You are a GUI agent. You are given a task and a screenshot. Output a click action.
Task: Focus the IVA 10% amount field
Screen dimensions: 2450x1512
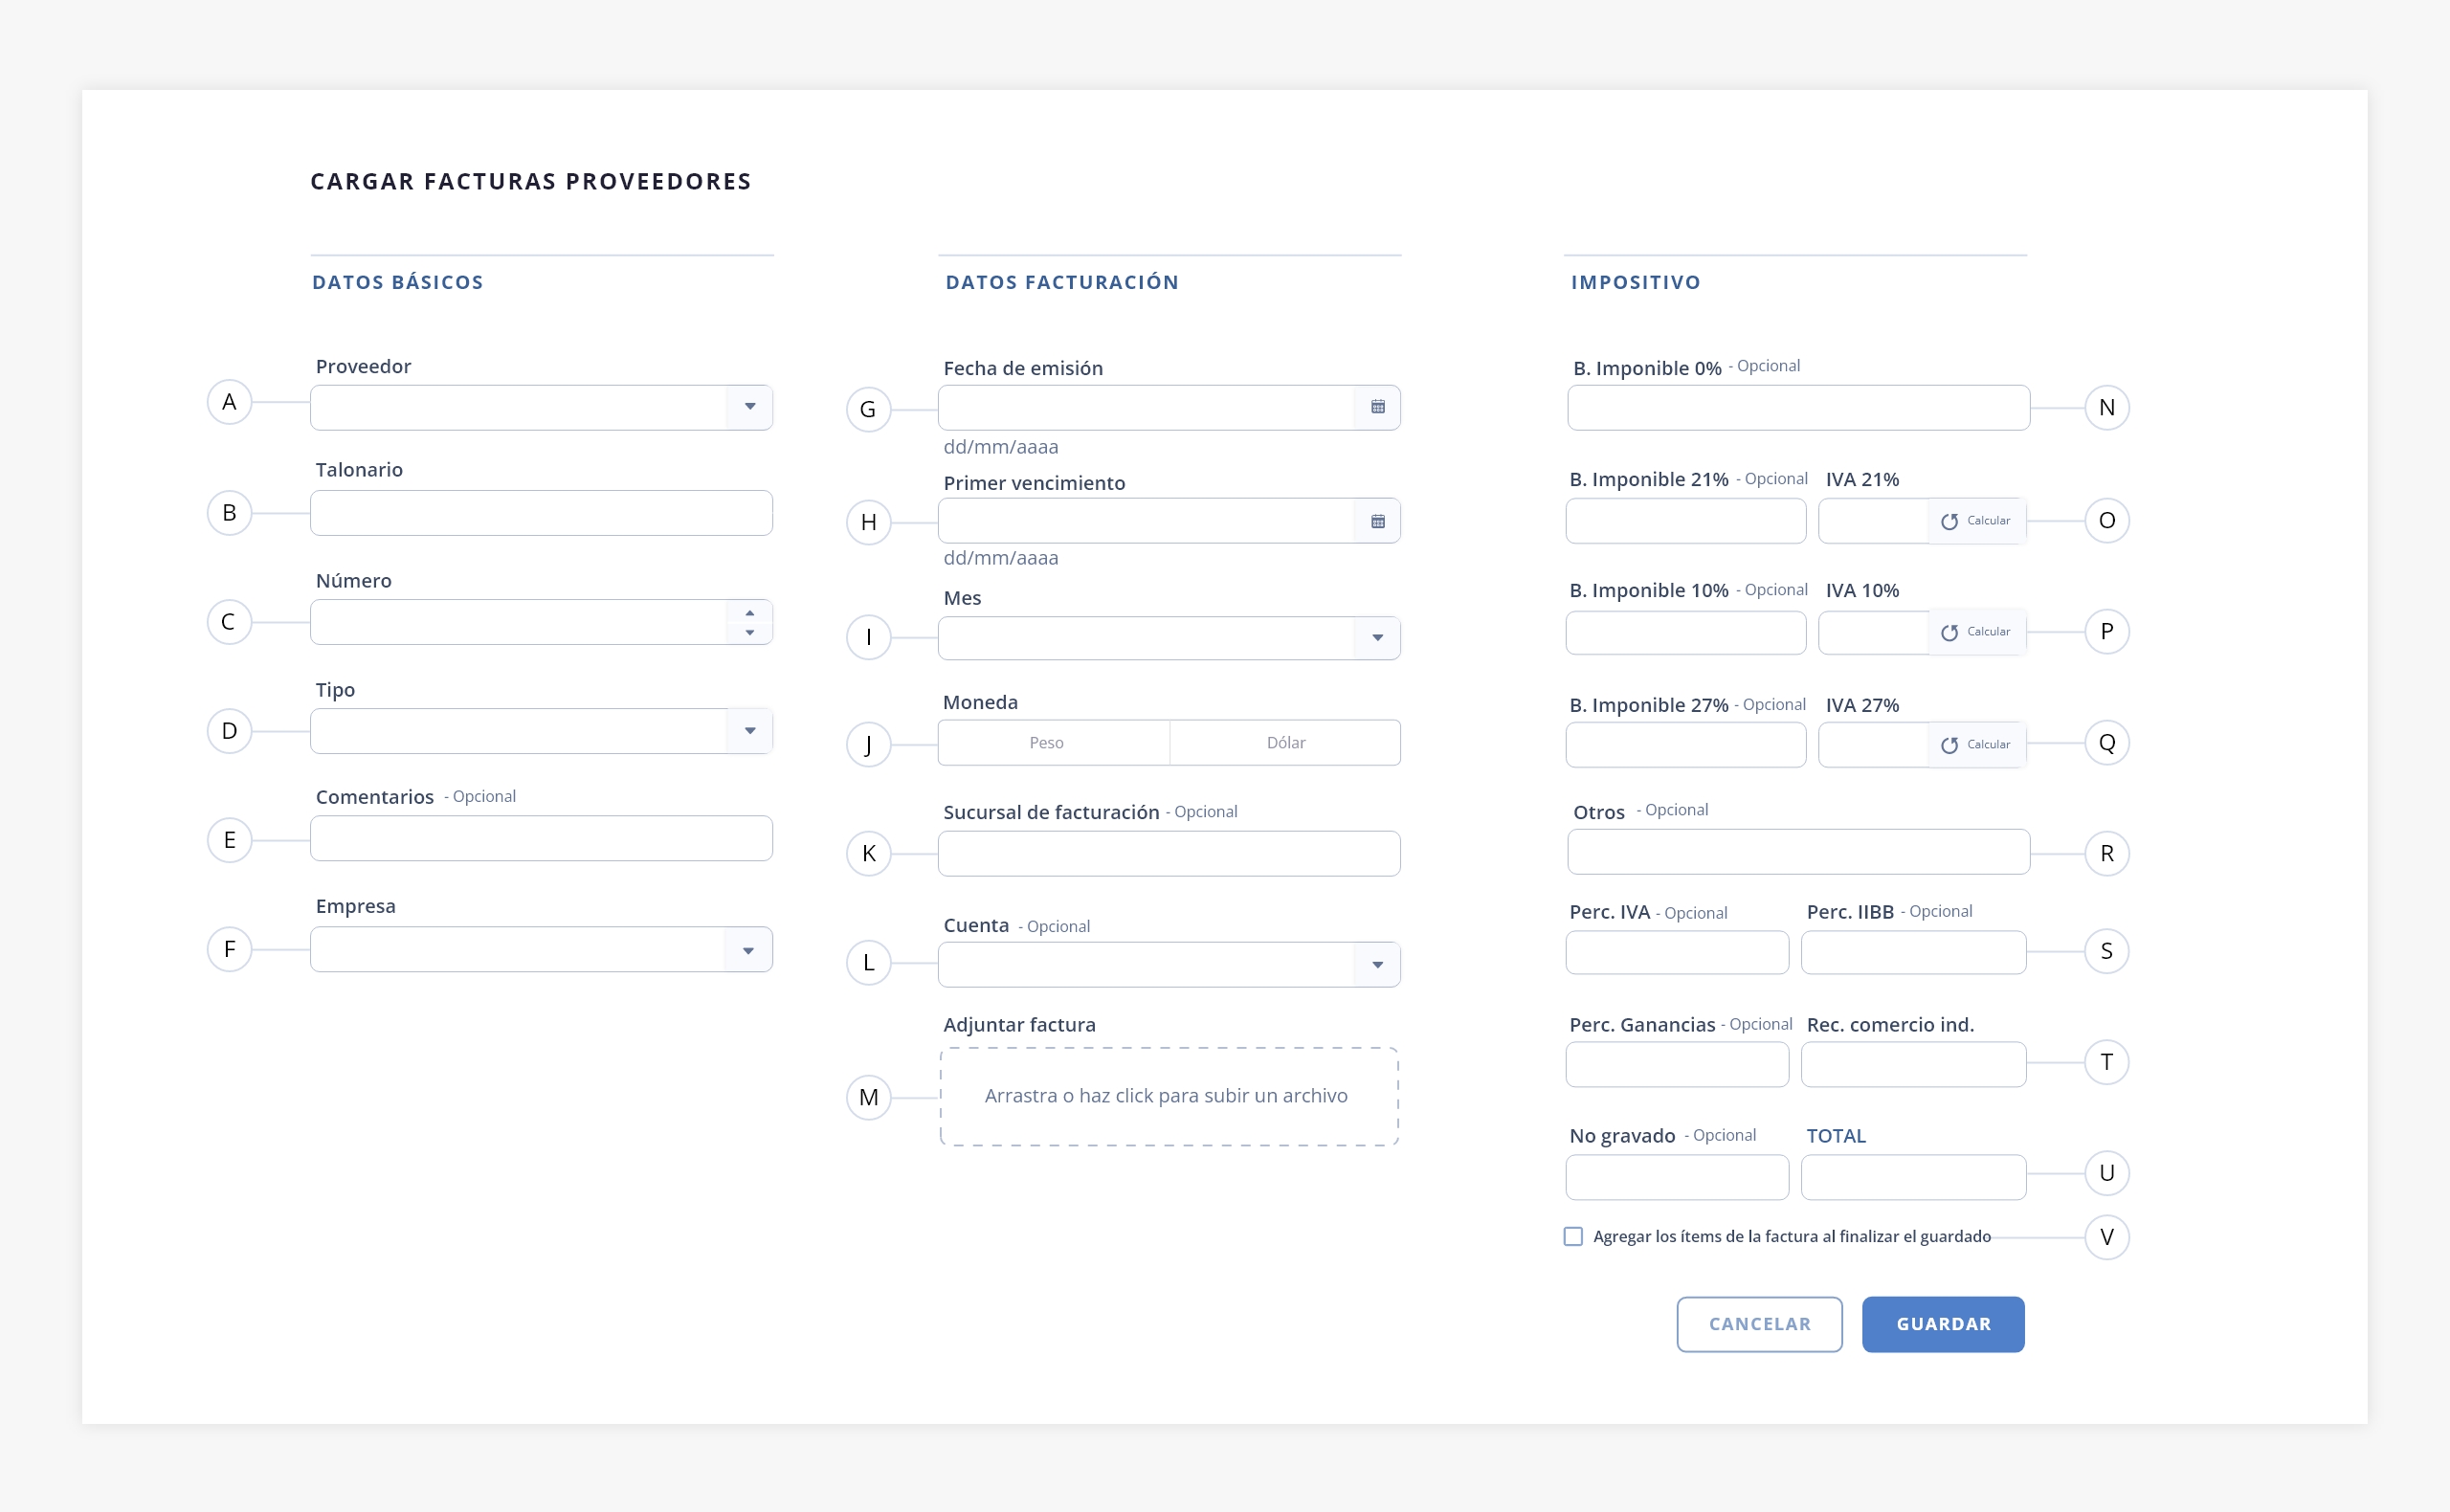(x=1873, y=632)
